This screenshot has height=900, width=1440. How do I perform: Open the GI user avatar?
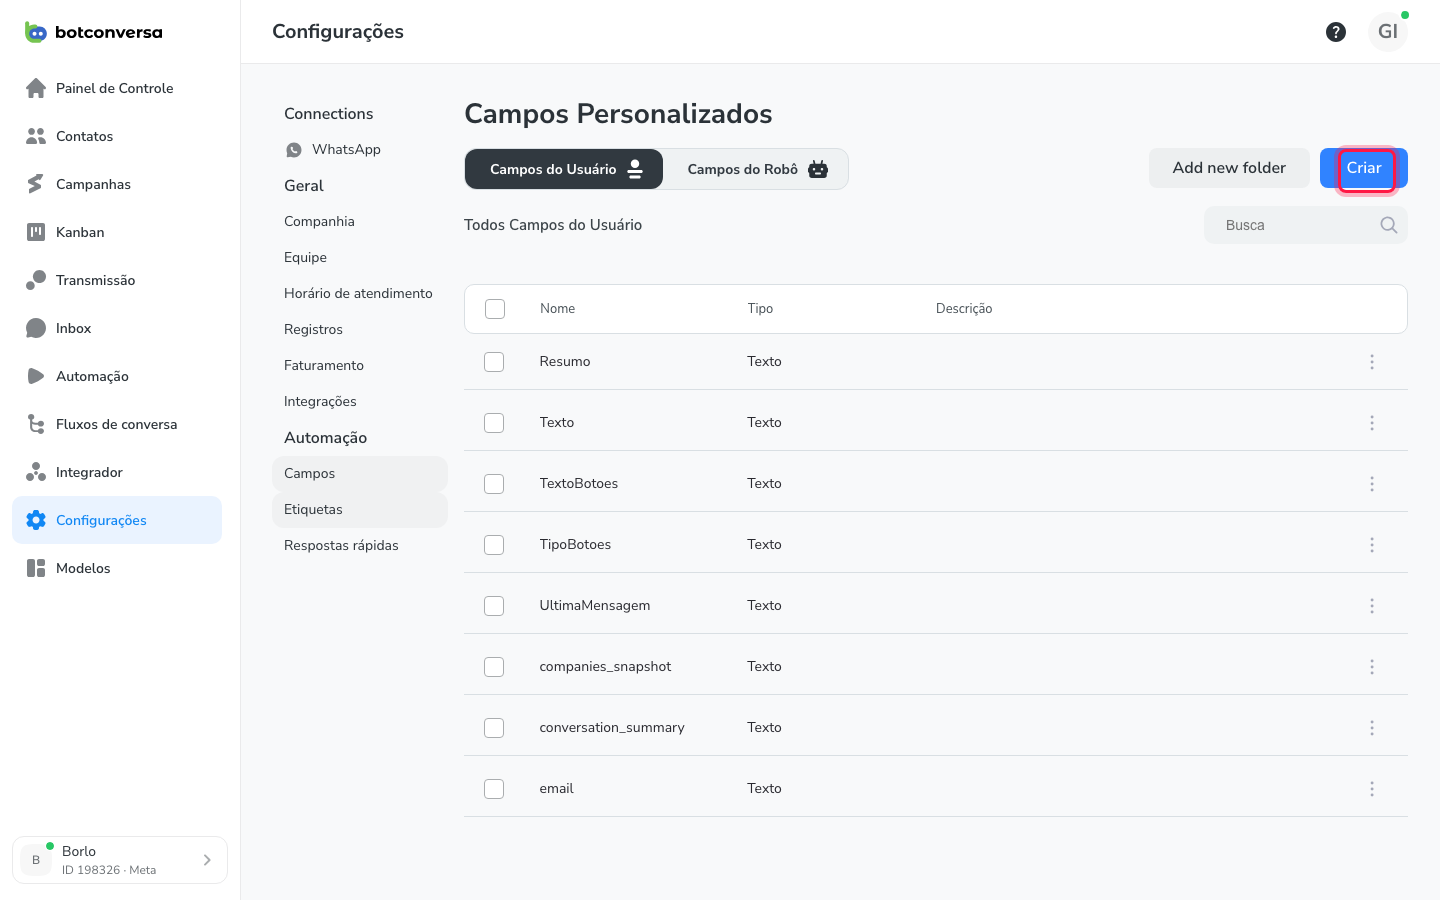point(1388,32)
